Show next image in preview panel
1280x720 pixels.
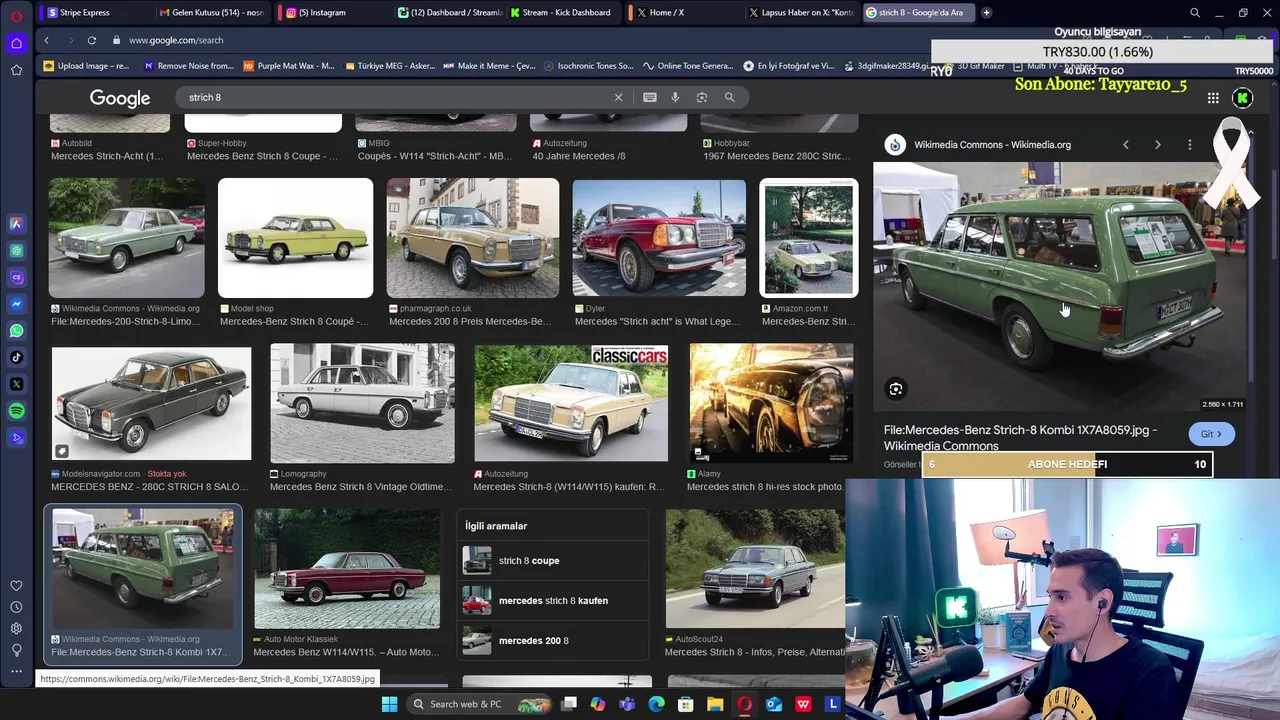(1158, 145)
